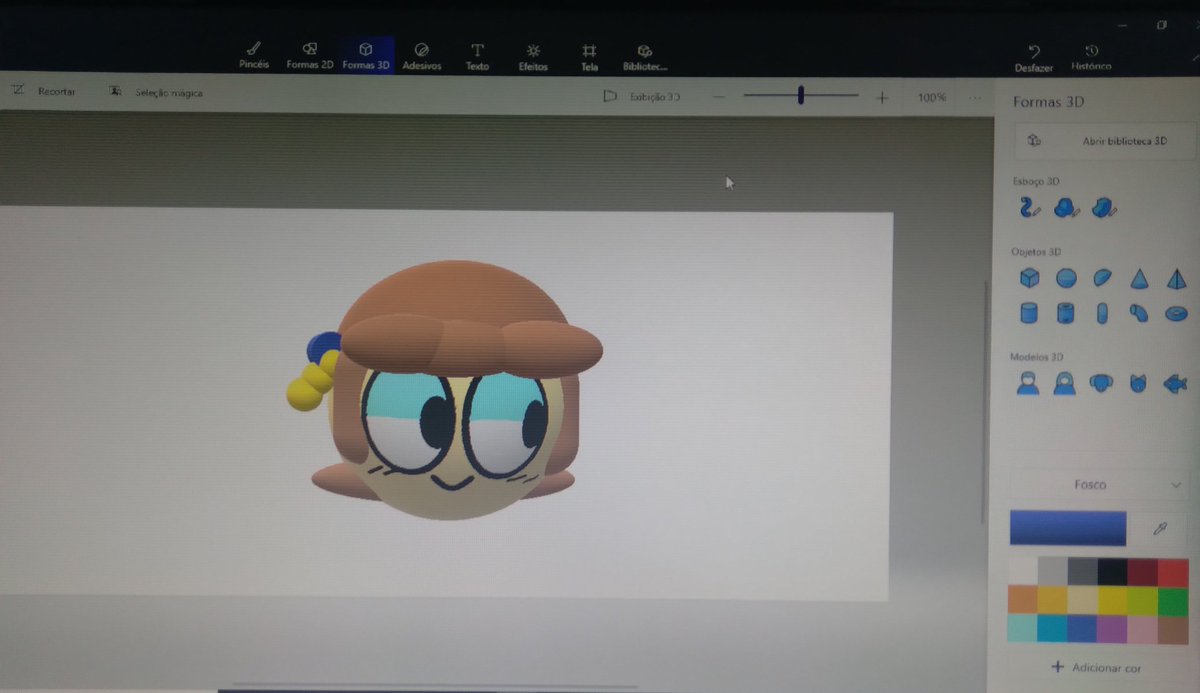Select the soft-edge 3D doodle tool
This screenshot has width=1200, height=693.
(1067, 208)
